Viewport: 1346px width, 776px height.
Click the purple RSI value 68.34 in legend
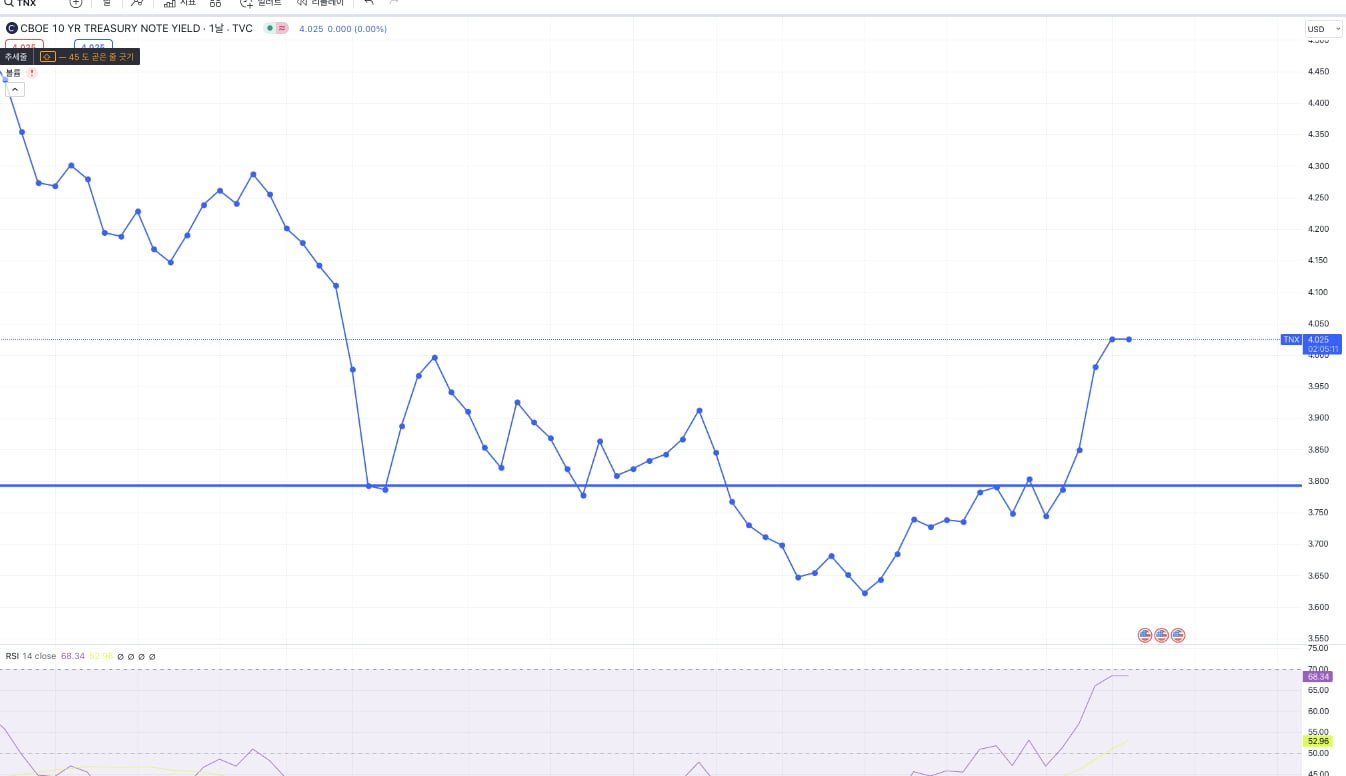[73, 656]
